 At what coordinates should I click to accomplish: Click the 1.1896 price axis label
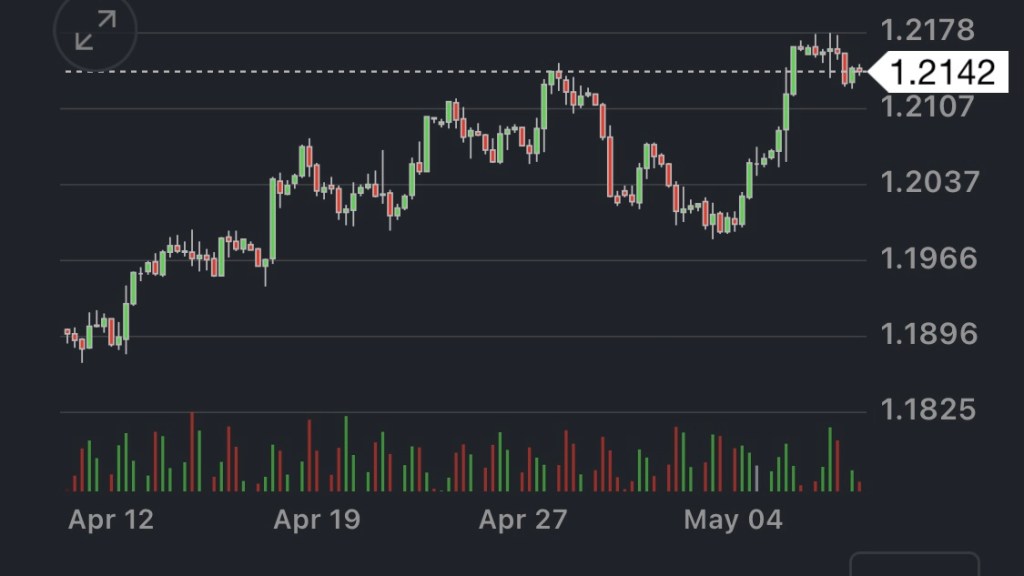926,334
